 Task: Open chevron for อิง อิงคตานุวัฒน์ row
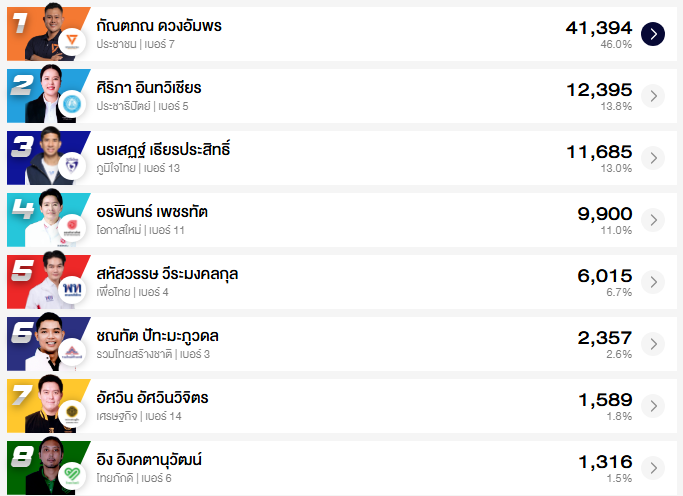652,468
